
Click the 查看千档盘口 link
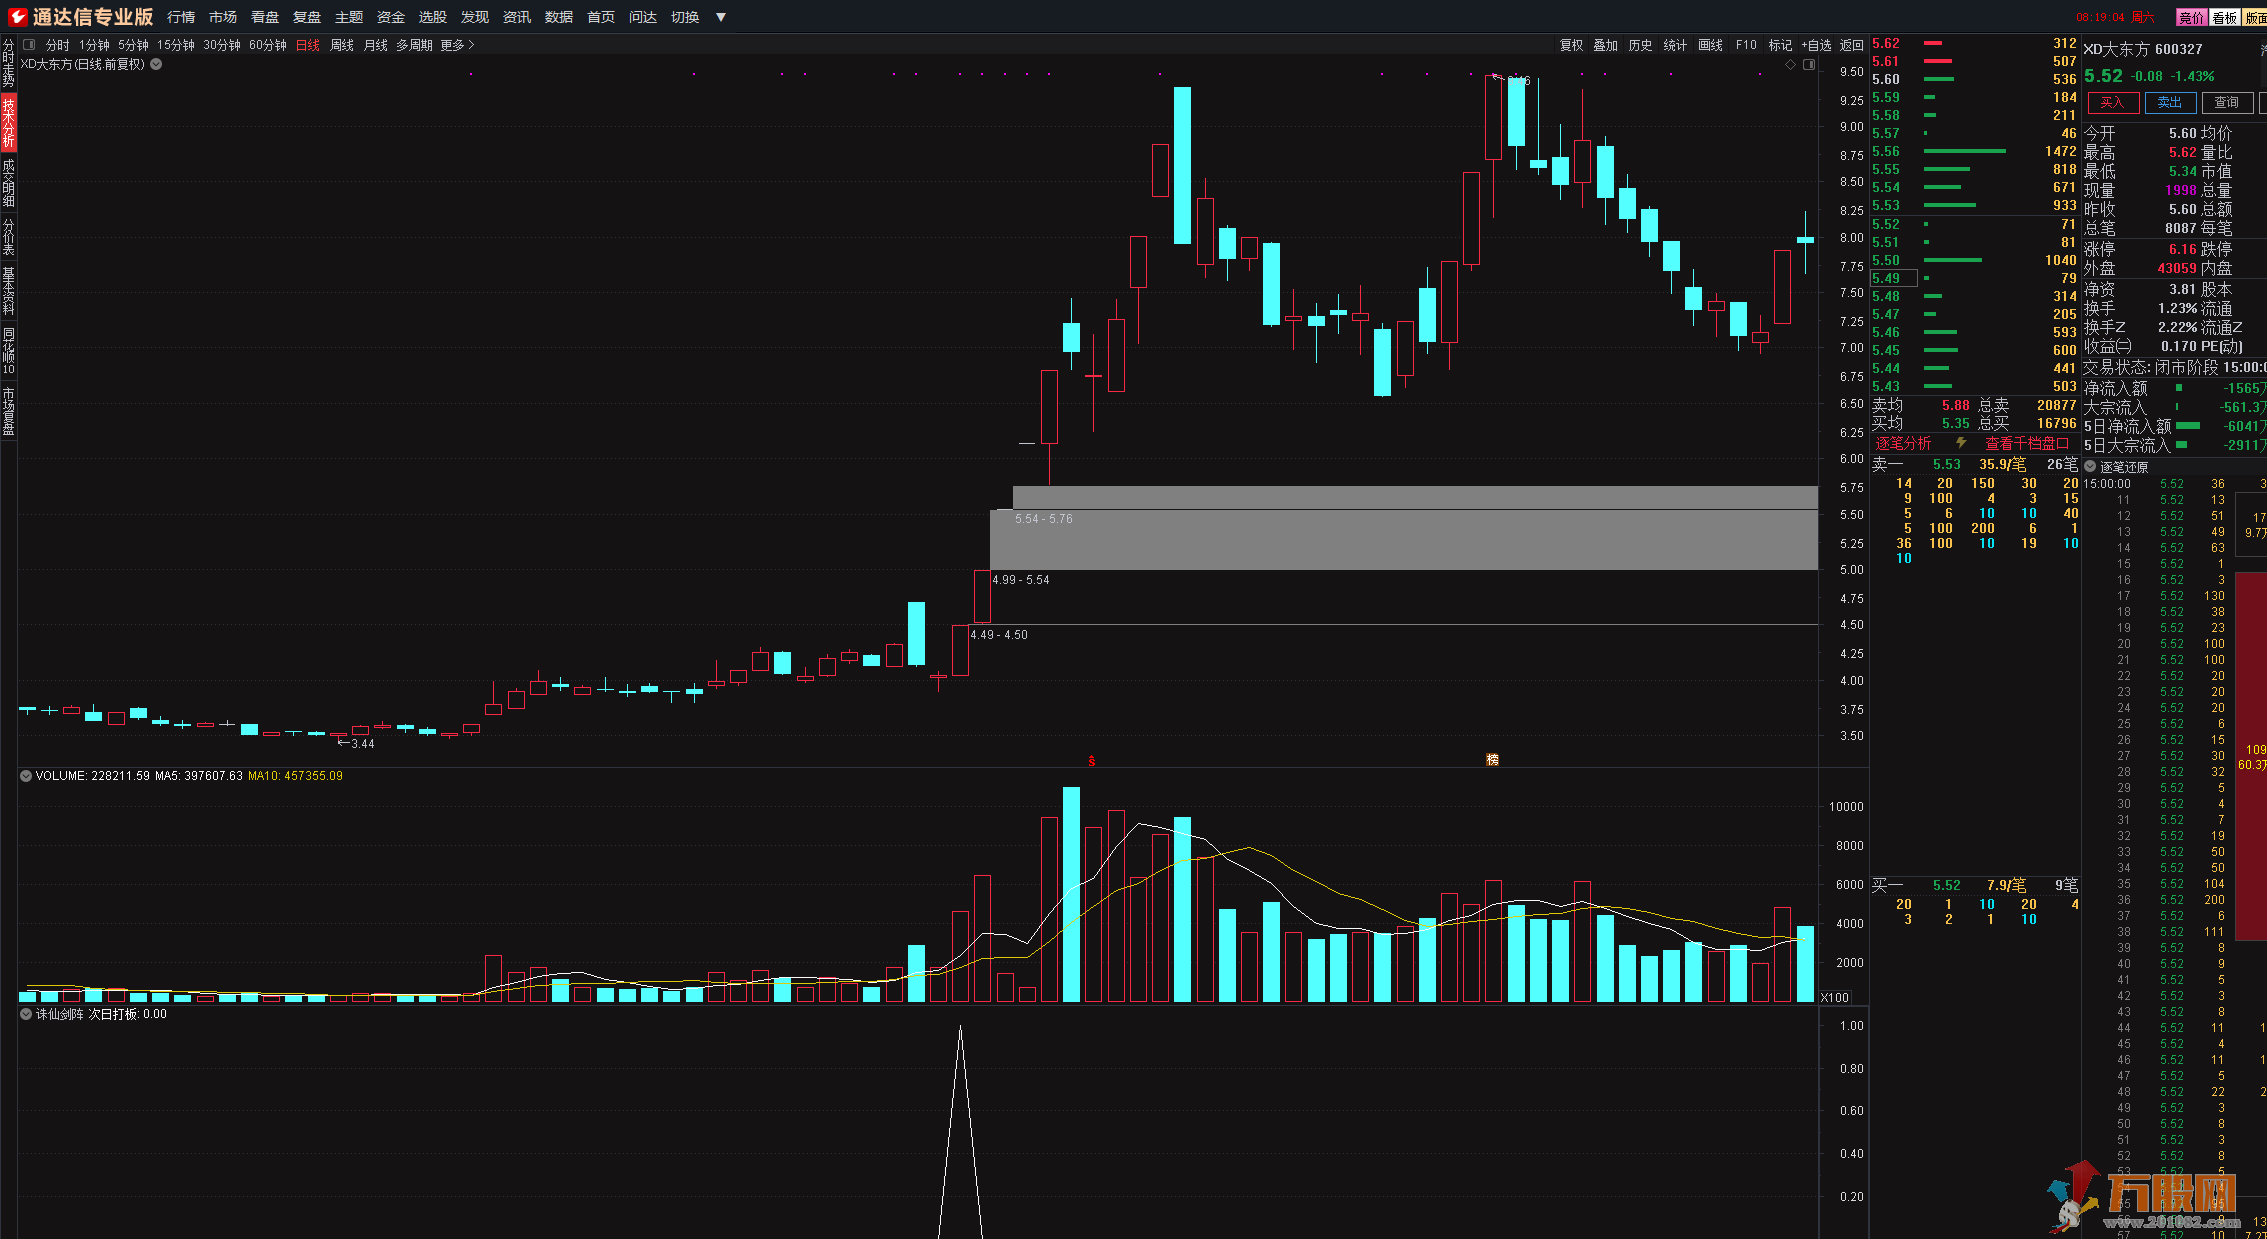click(x=2026, y=443)
